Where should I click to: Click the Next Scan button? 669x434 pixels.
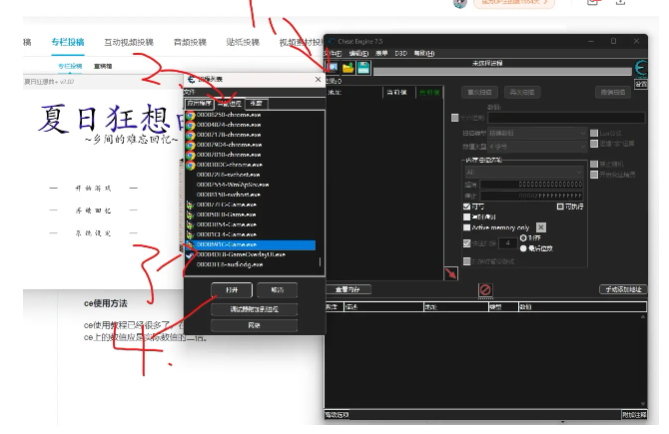(522, 92)
